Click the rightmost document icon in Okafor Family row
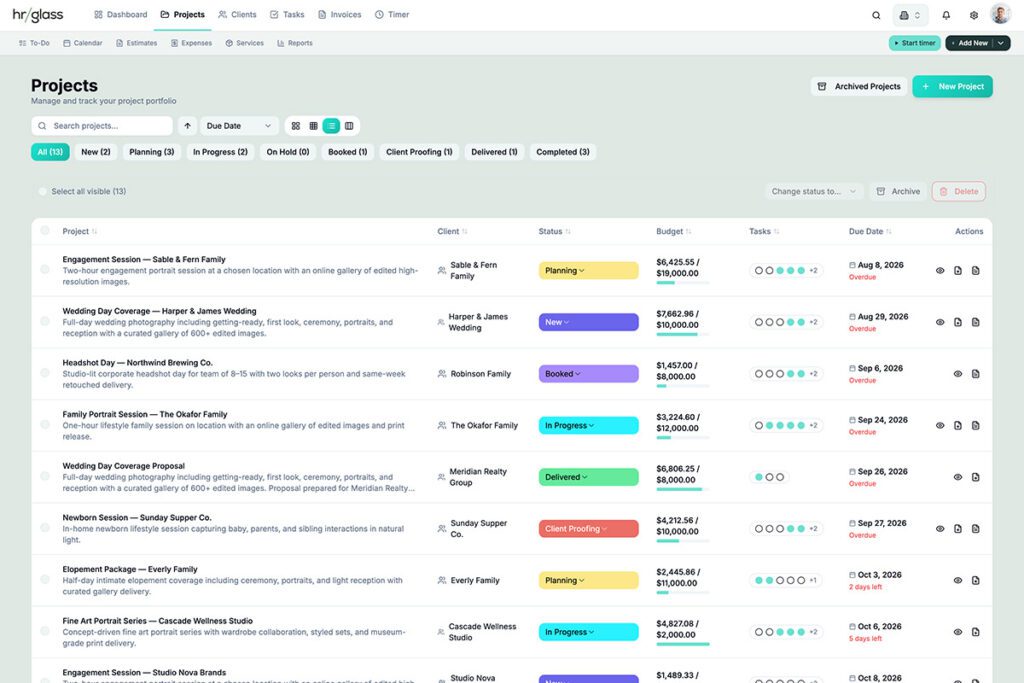Screen dimensions: 1024x683 975,426
